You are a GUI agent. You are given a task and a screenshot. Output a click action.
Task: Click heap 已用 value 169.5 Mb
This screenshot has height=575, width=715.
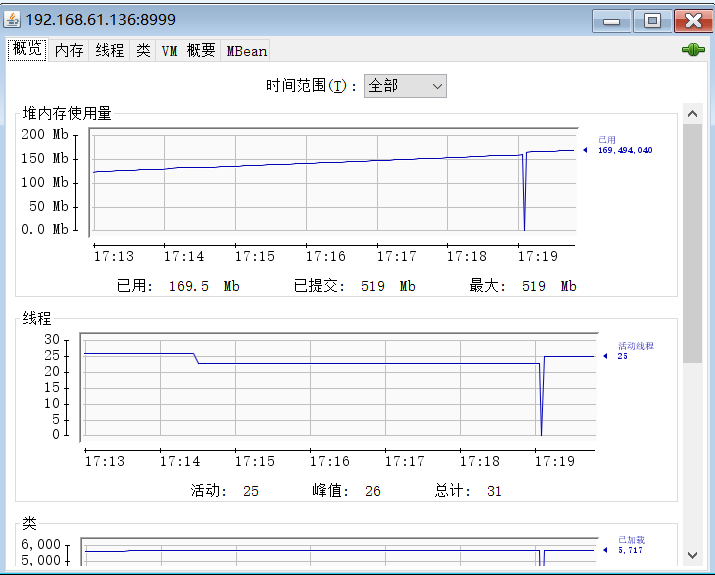click(x=204, y=286)
